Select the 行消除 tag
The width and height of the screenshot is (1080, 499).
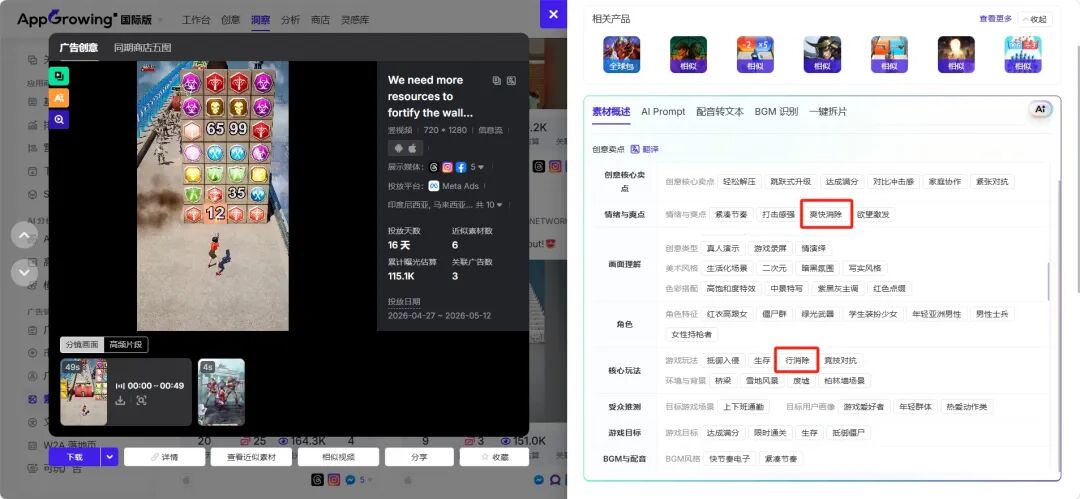pos(796,360)
